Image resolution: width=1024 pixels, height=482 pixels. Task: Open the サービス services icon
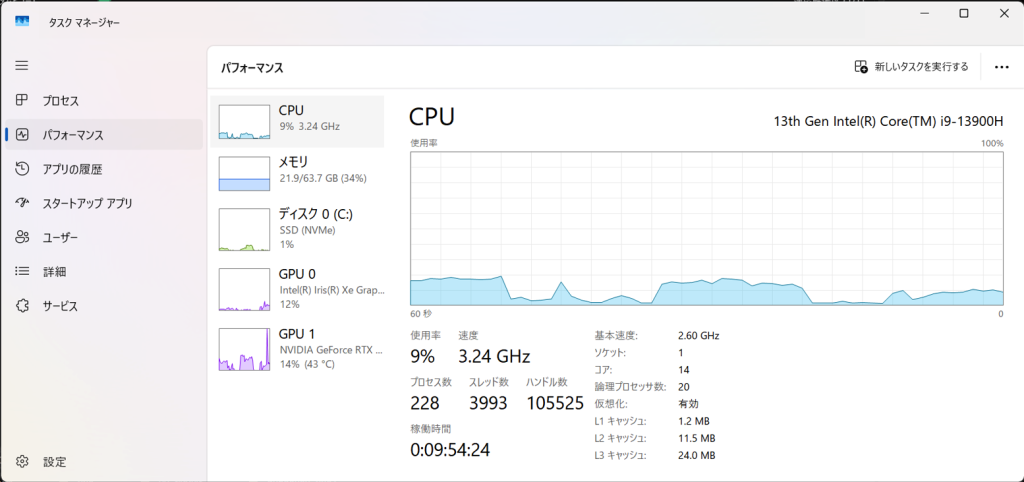(x=22, y=306)
